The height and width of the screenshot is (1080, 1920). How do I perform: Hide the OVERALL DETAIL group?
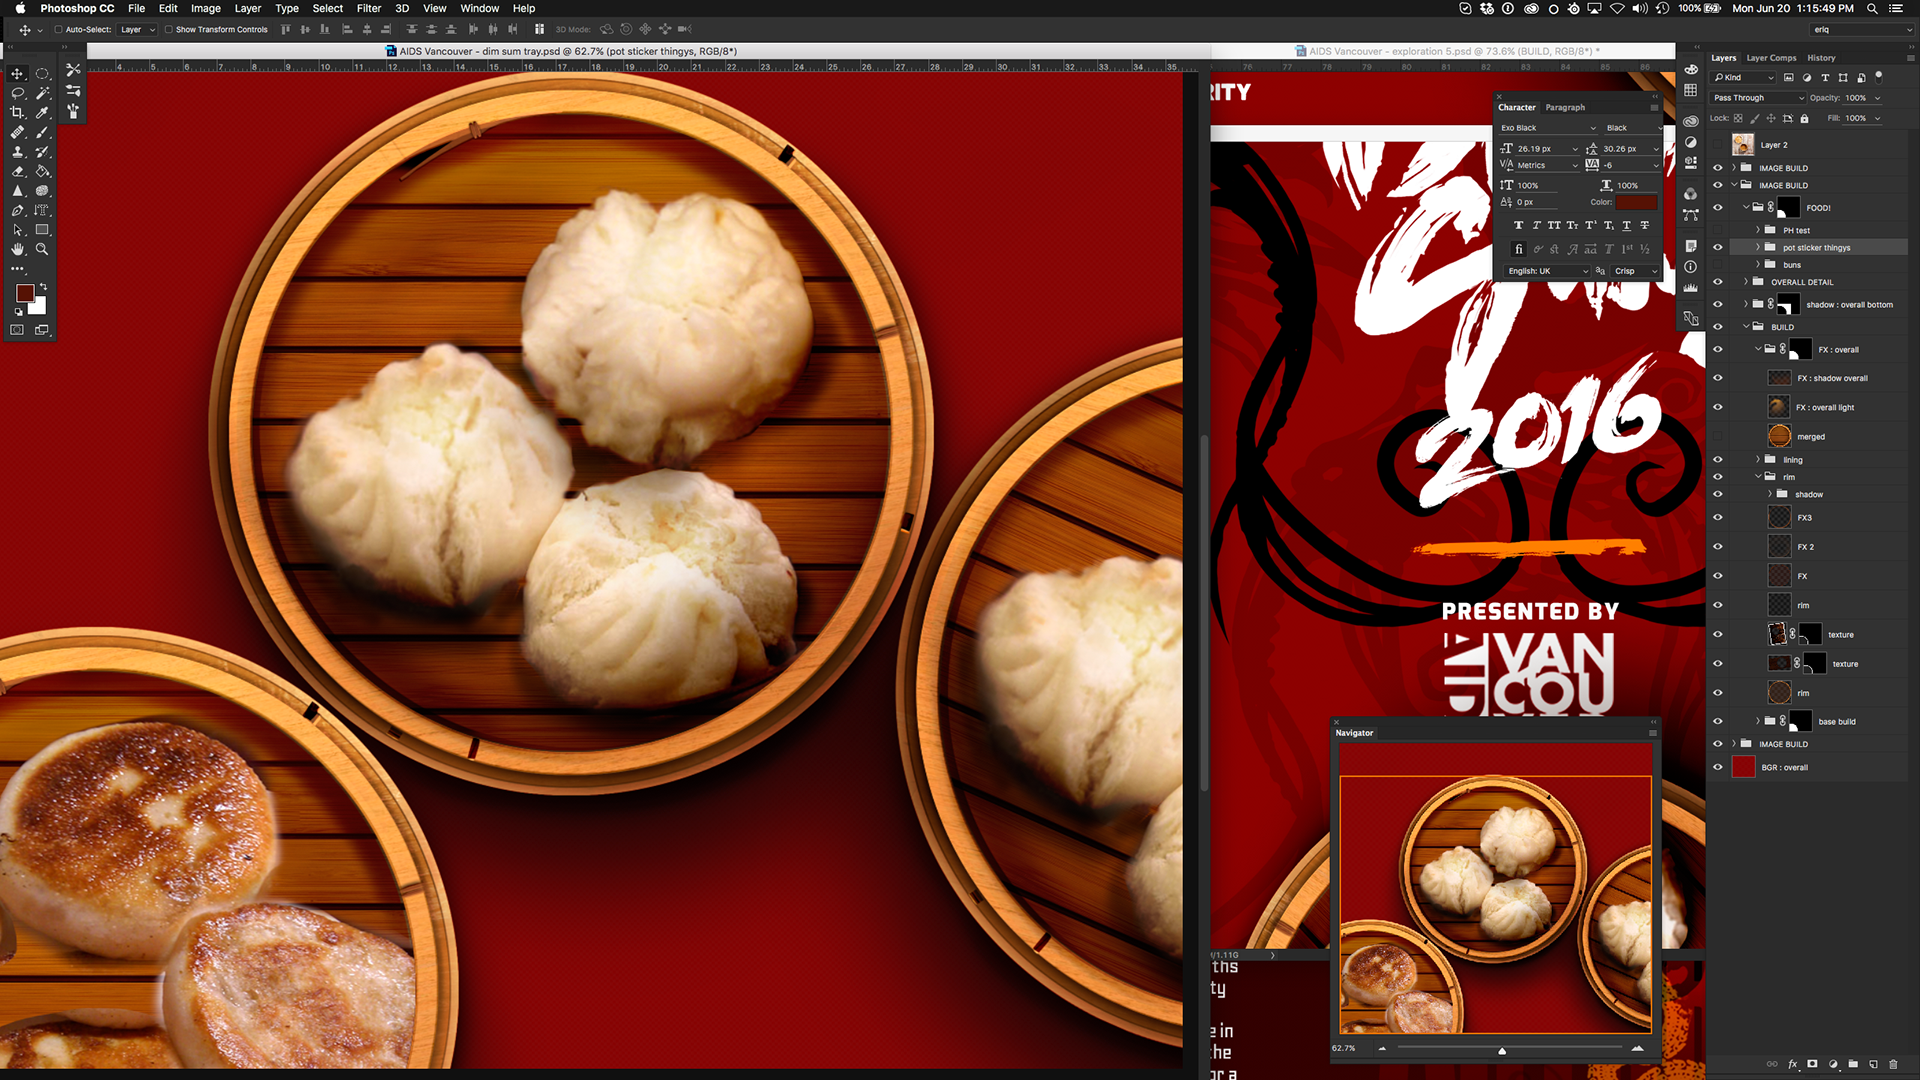click(1718, 282)
